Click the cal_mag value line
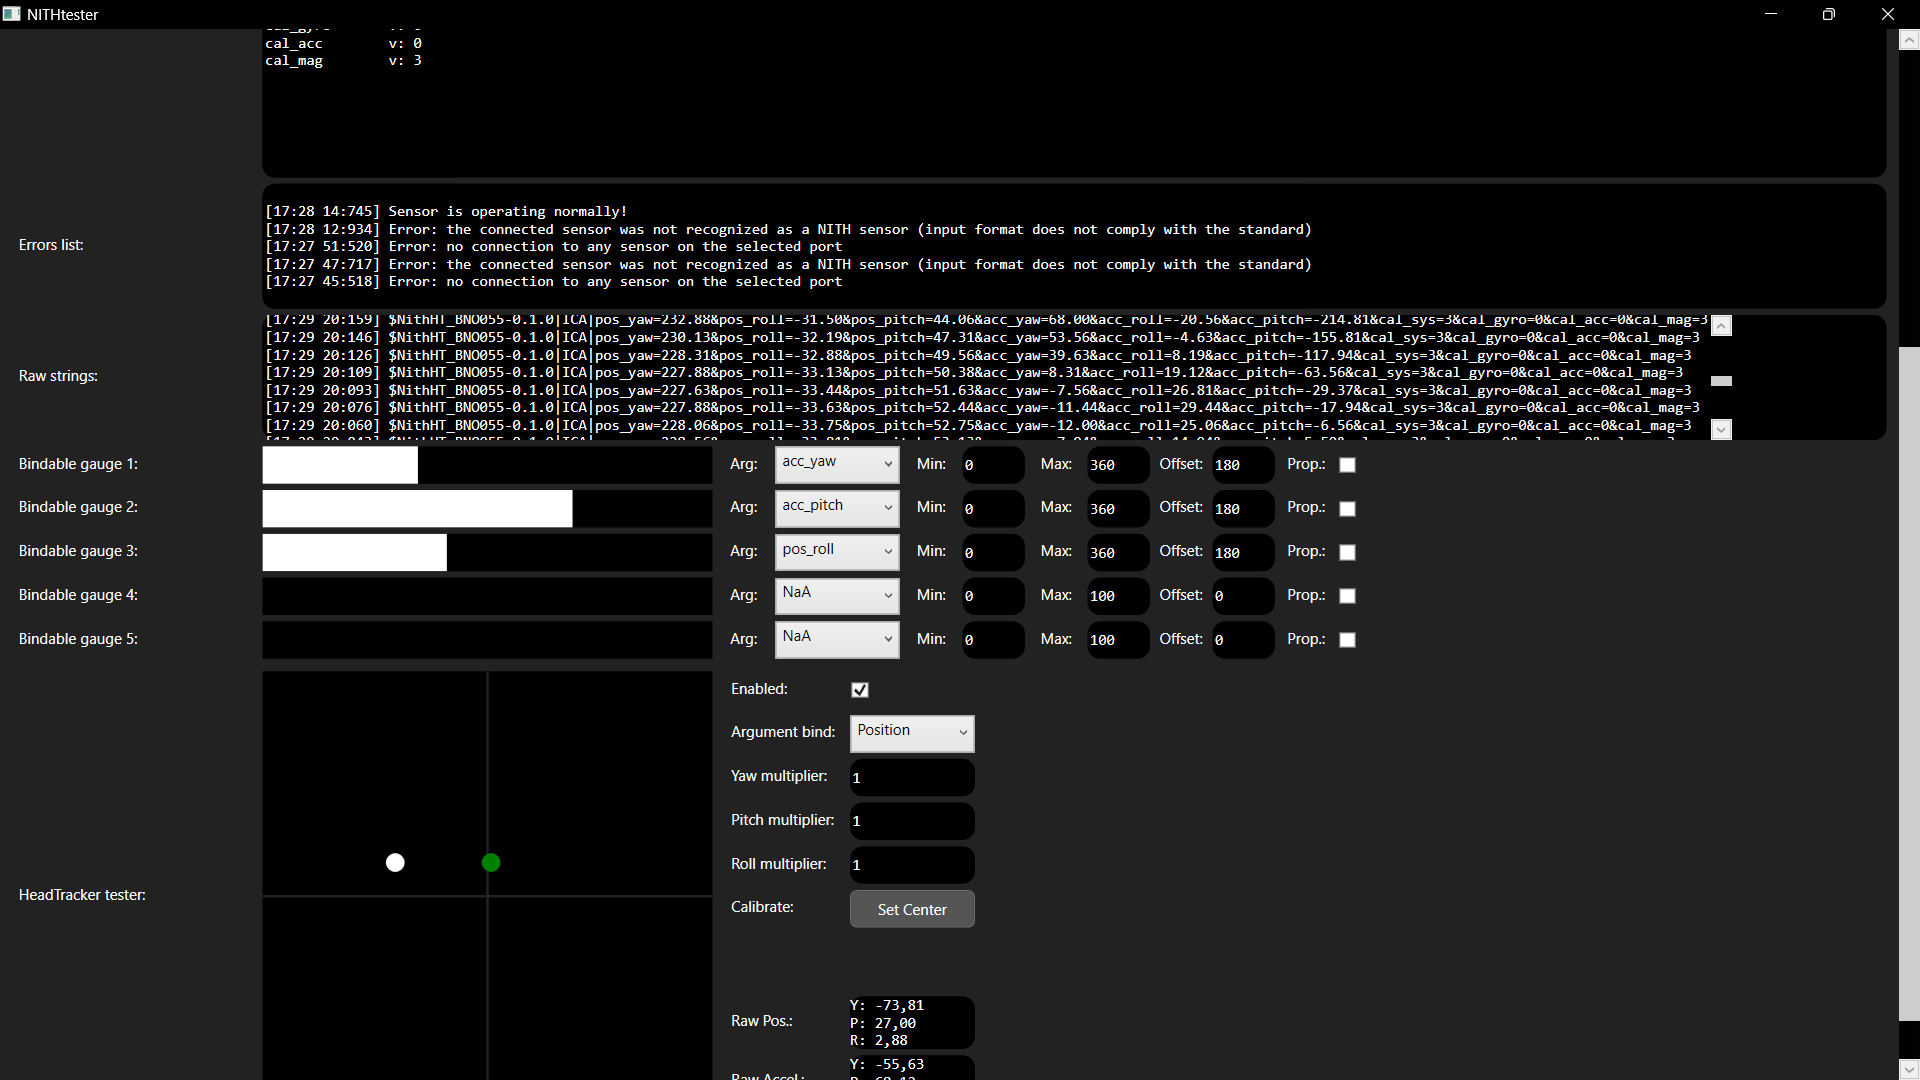Image resolution: width=1920 pixels, height=1080 pixels. (x=343, y=60)
